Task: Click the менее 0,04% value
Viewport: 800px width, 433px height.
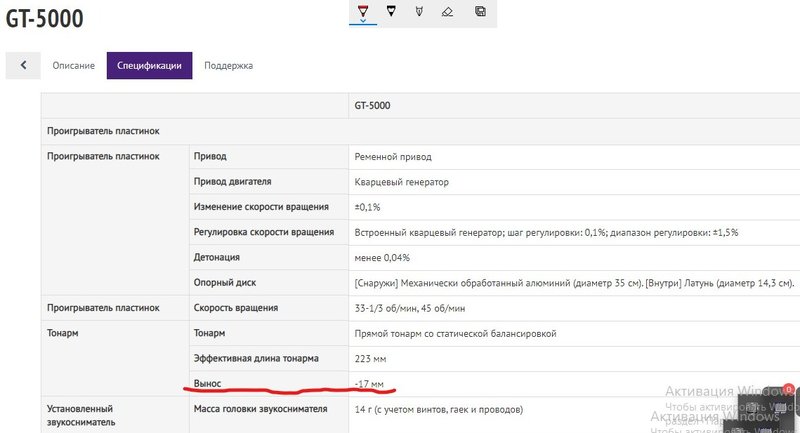Action: (382, 258)
